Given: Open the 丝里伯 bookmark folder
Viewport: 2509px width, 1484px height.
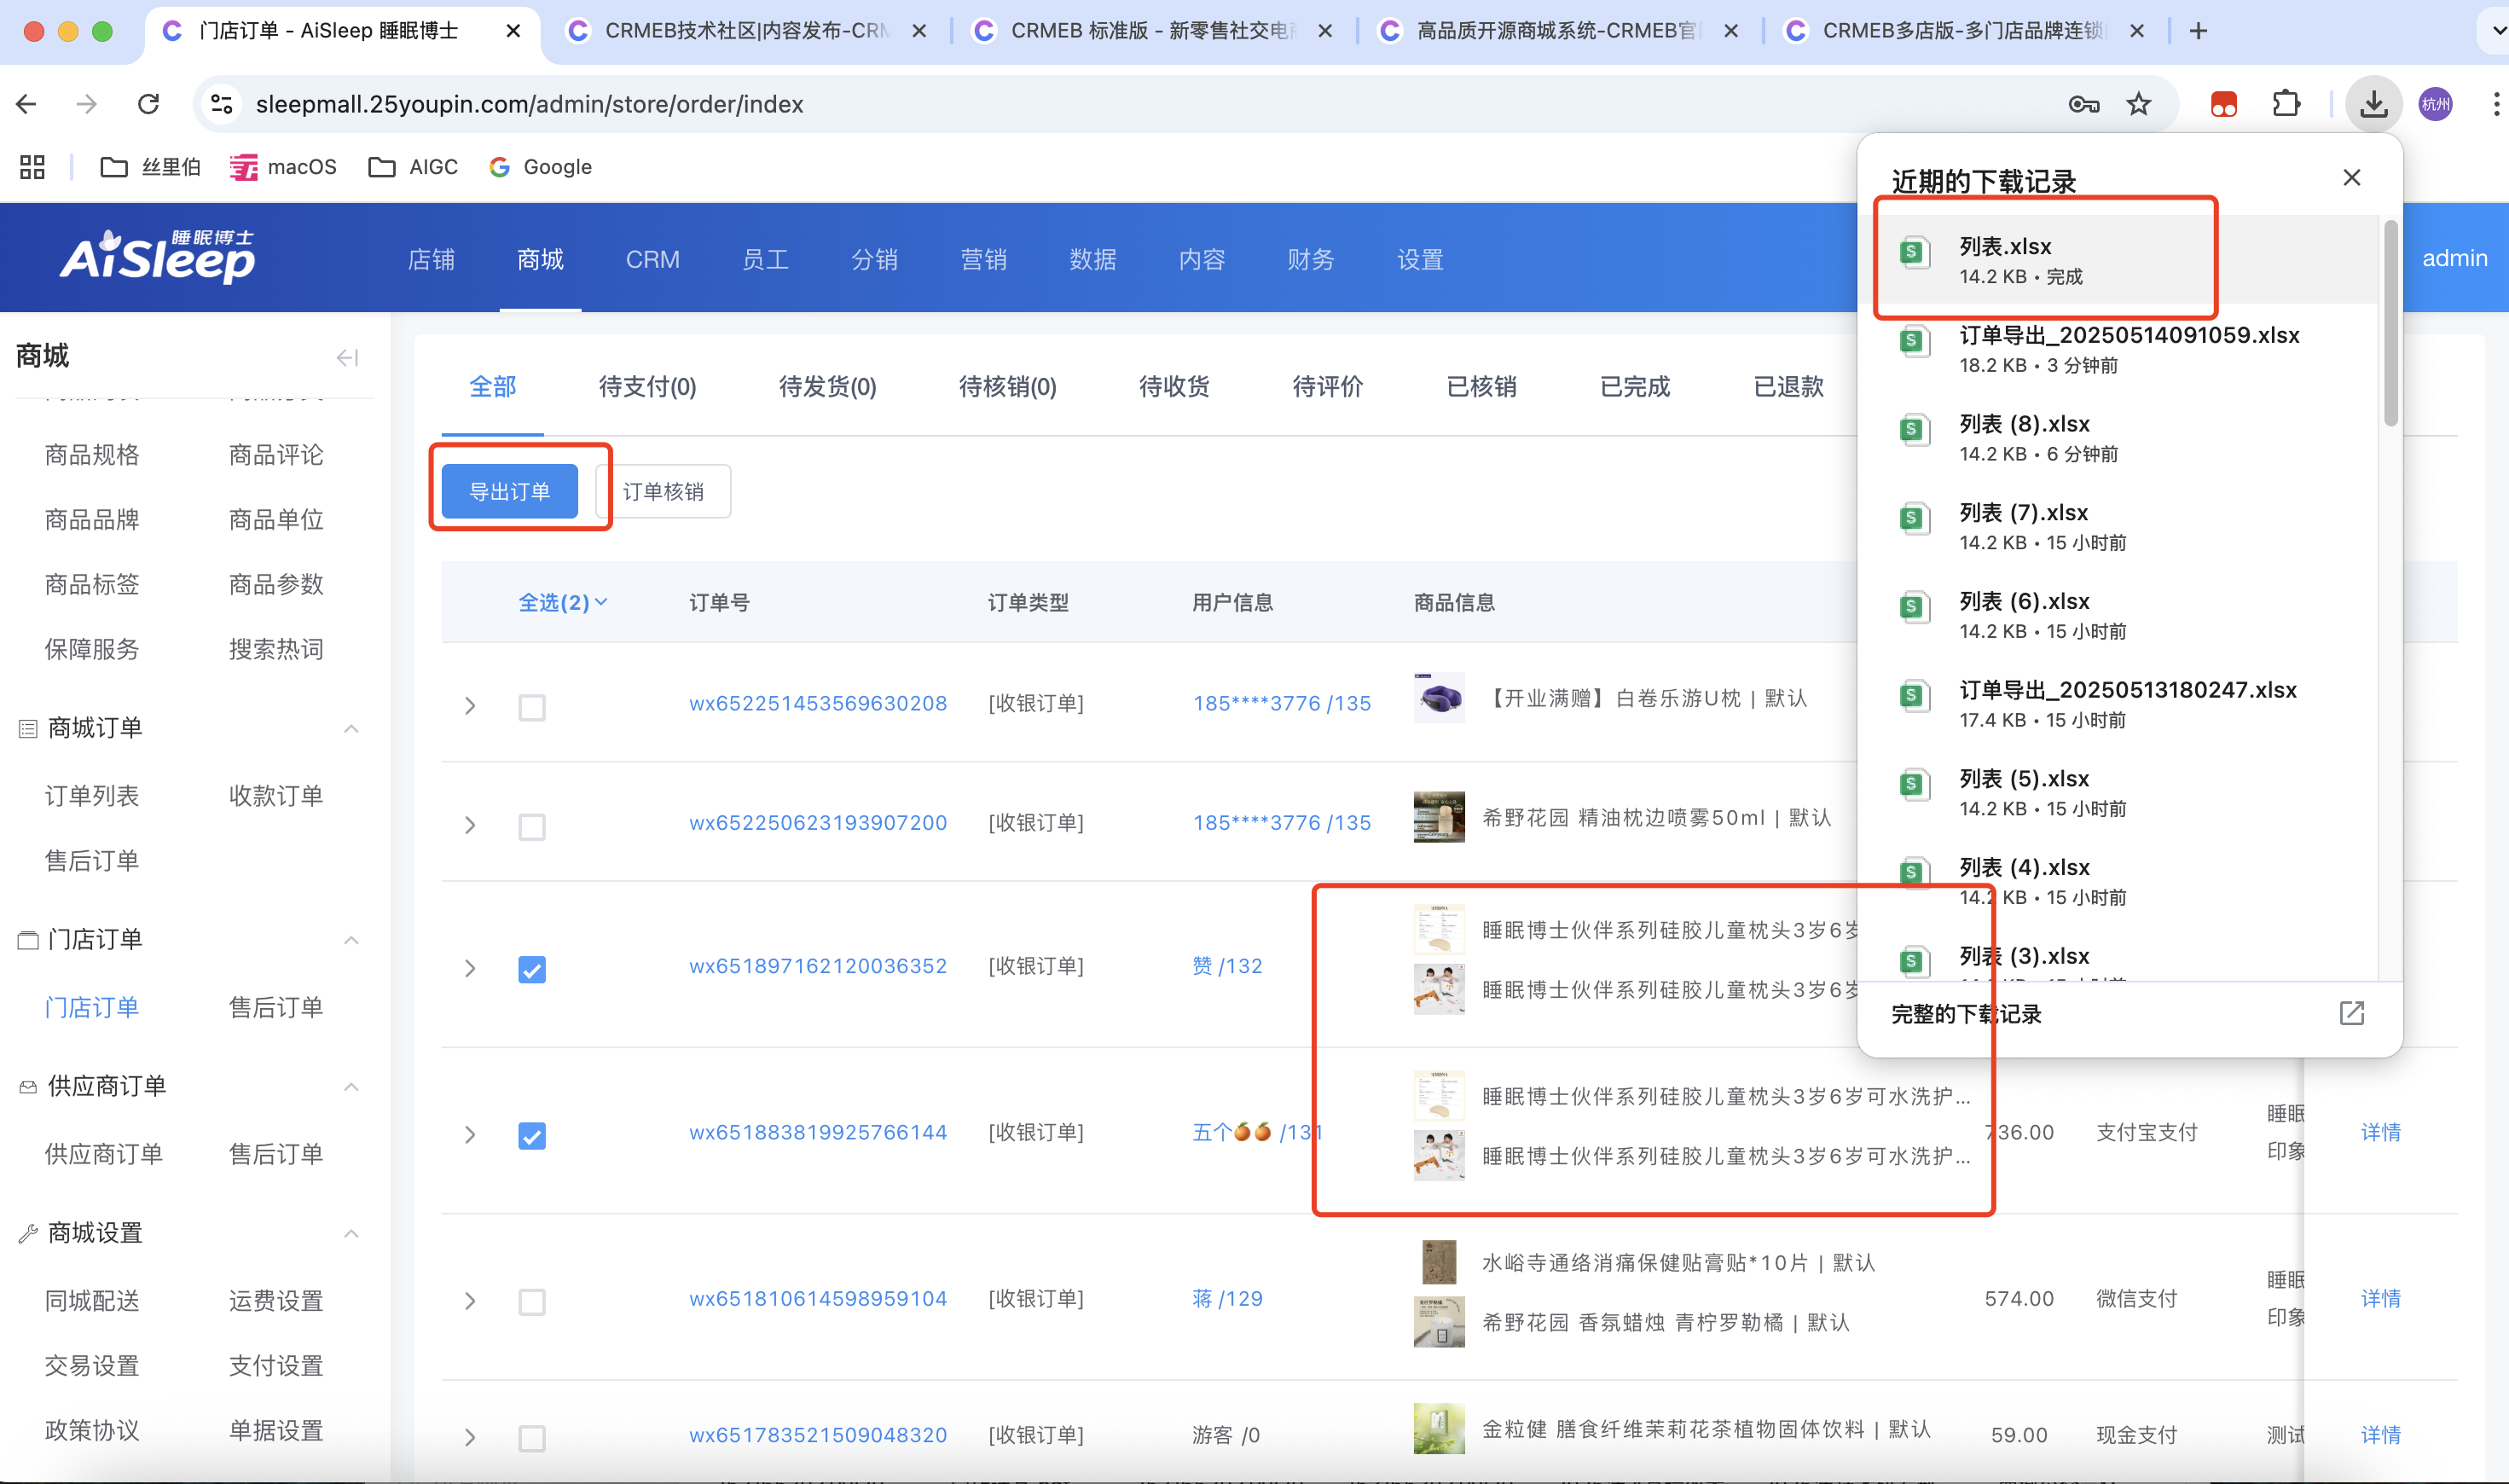Looking at the screenshot, I should click(x=150, y=167).
